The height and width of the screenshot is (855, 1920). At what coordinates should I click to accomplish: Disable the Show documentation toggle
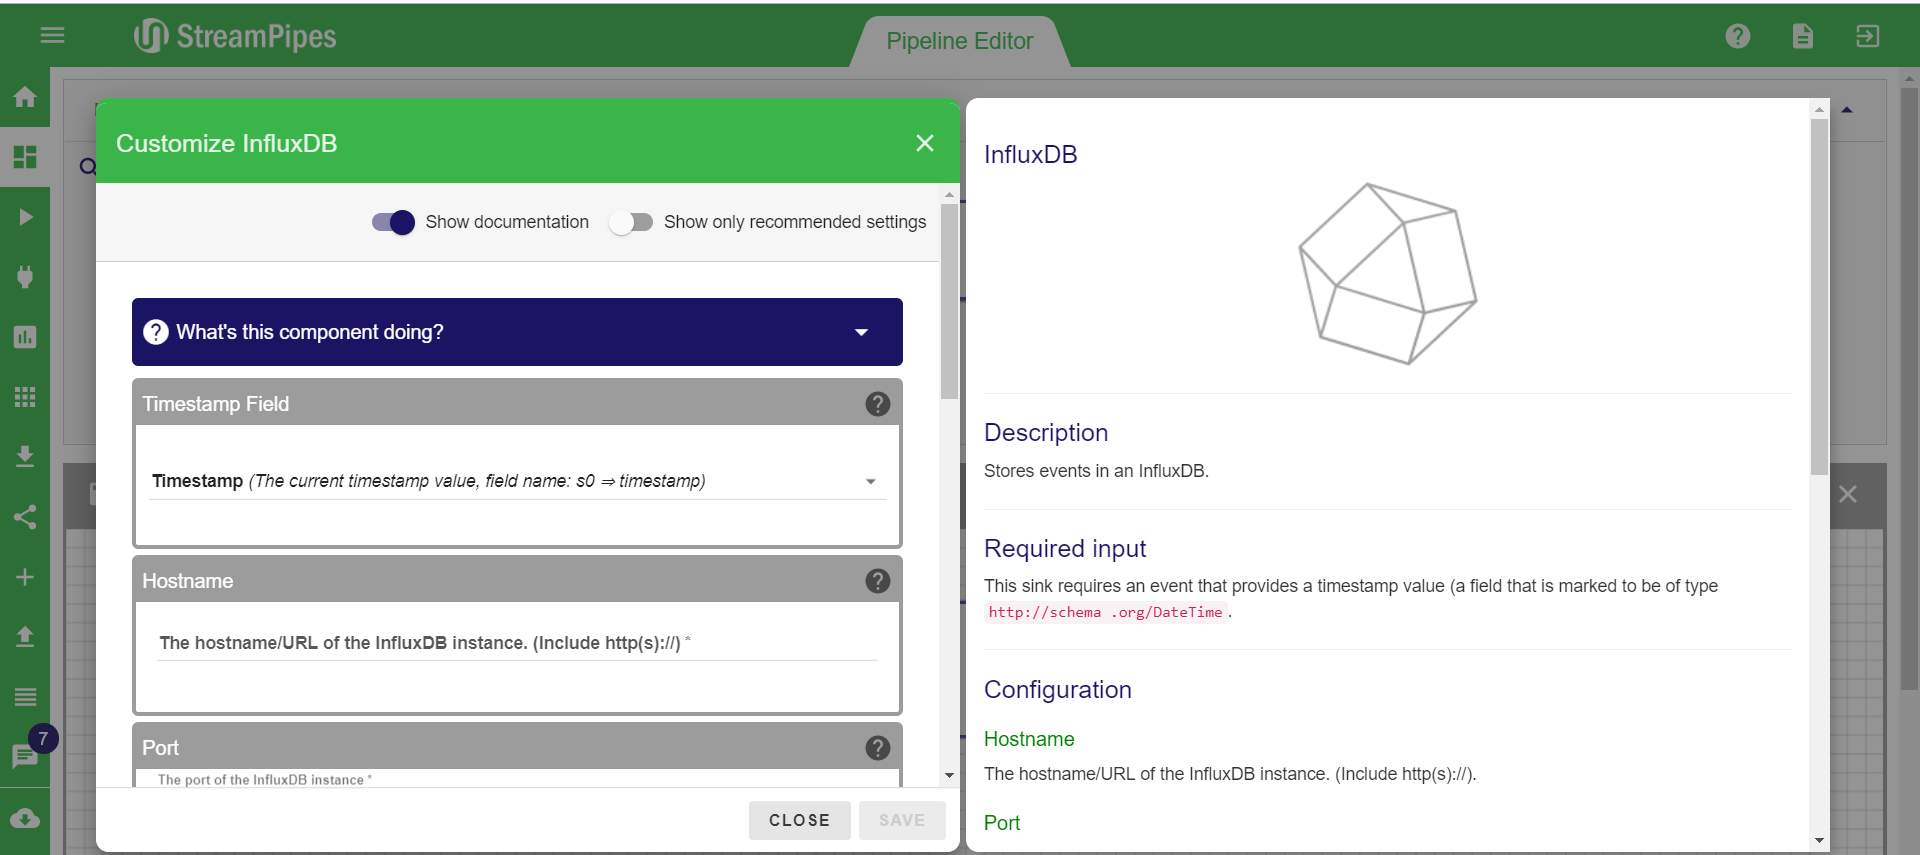[x=393, y=222]
